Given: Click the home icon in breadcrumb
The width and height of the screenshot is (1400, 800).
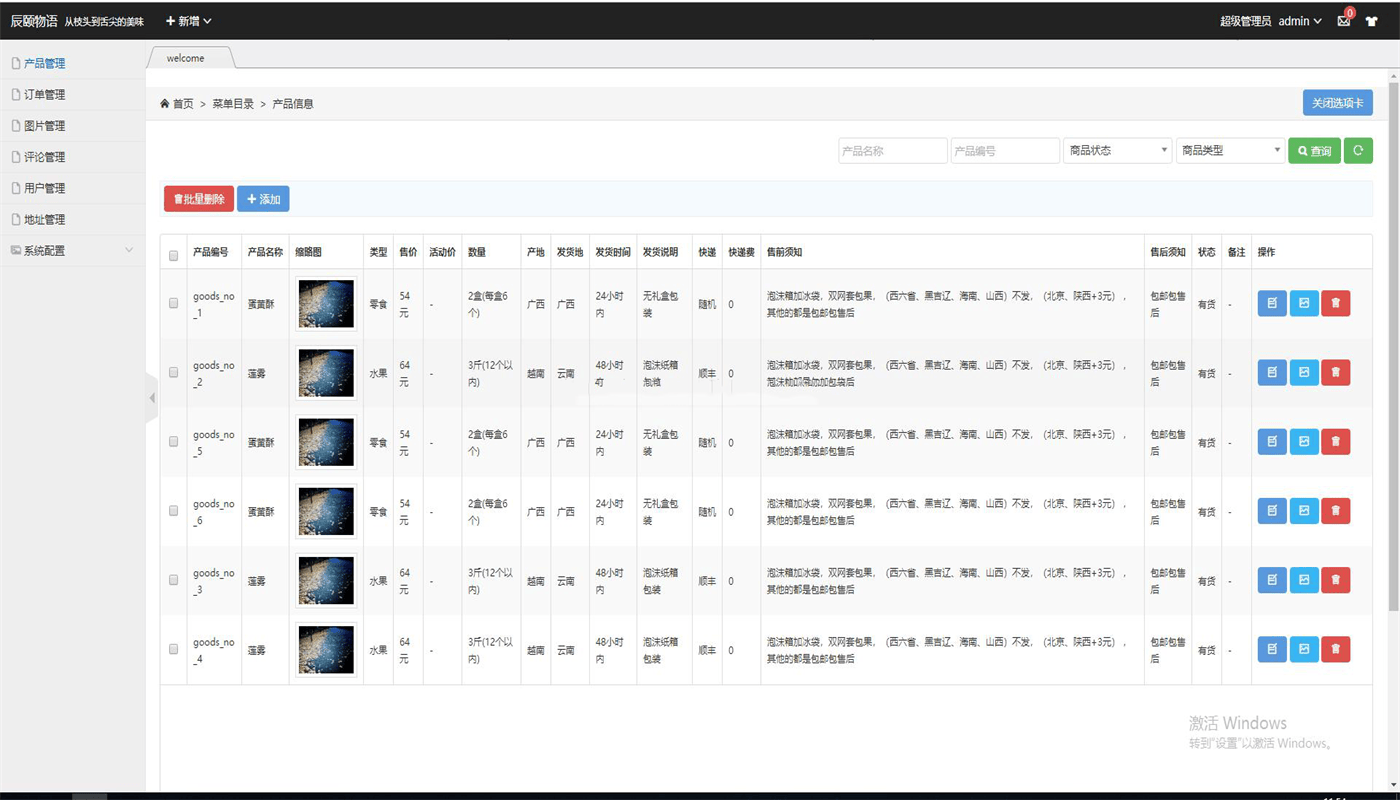Looking at the screenshot, I should pyautogui.click(x=165, y=104).
